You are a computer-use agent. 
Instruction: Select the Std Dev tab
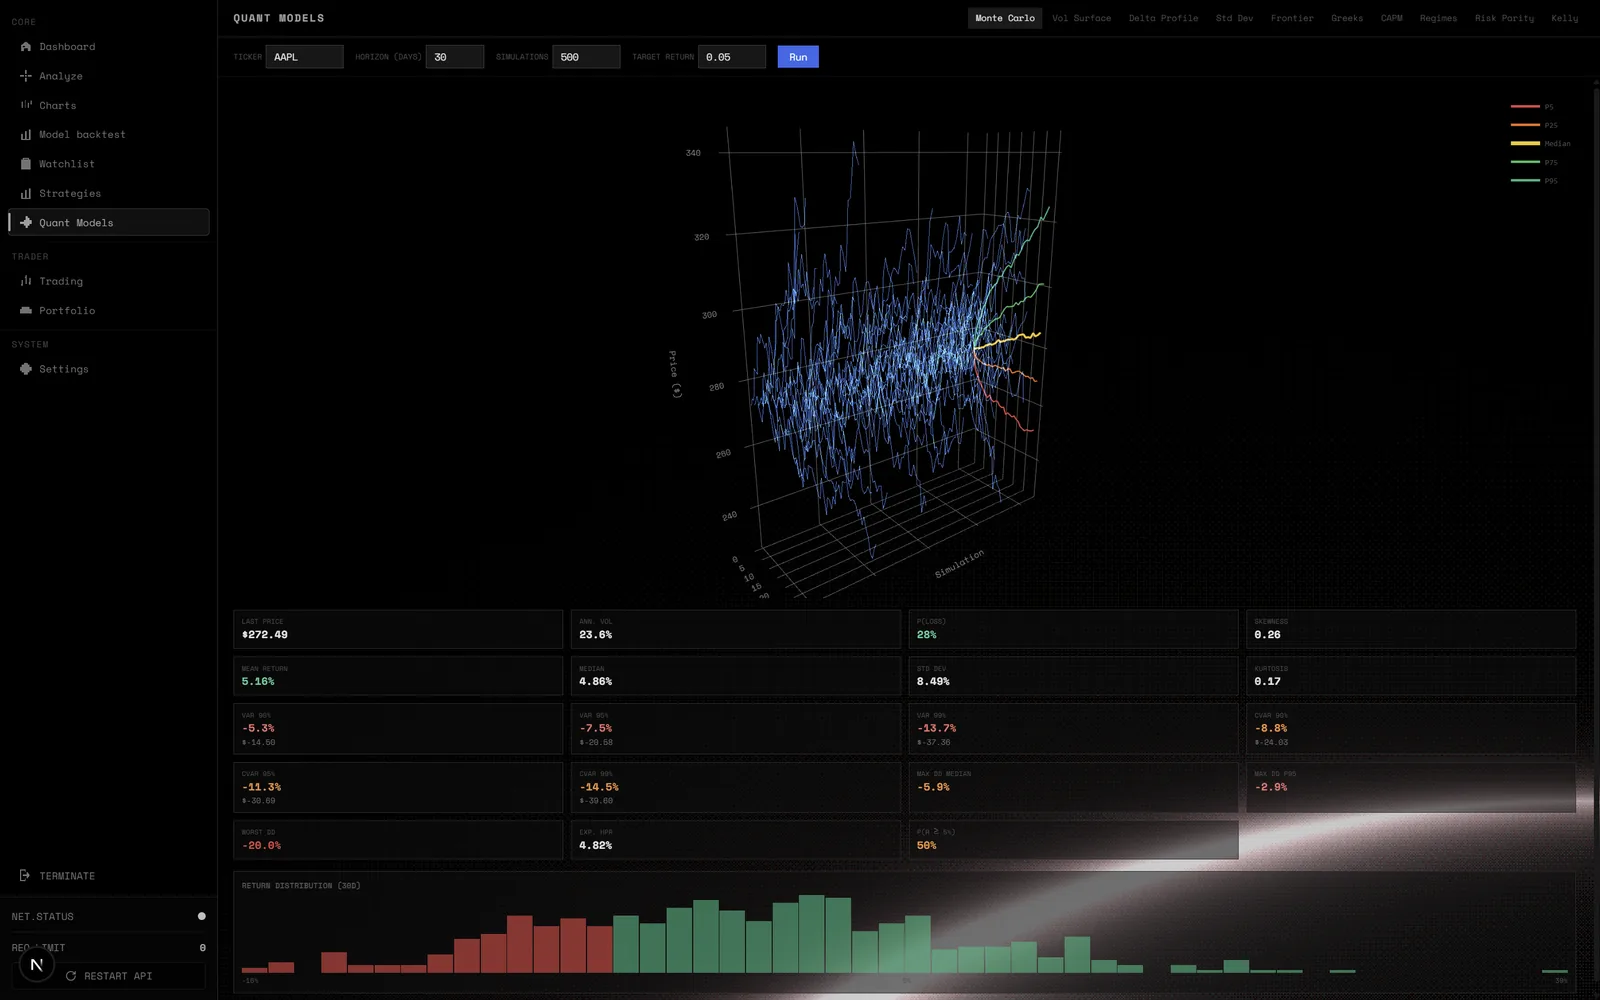click(1234, 18)
